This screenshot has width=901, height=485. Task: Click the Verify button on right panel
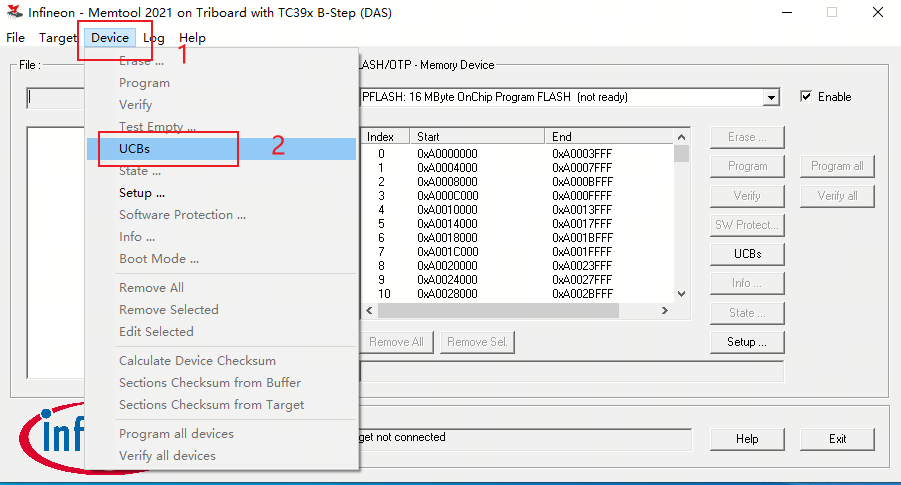click(747, 196)
